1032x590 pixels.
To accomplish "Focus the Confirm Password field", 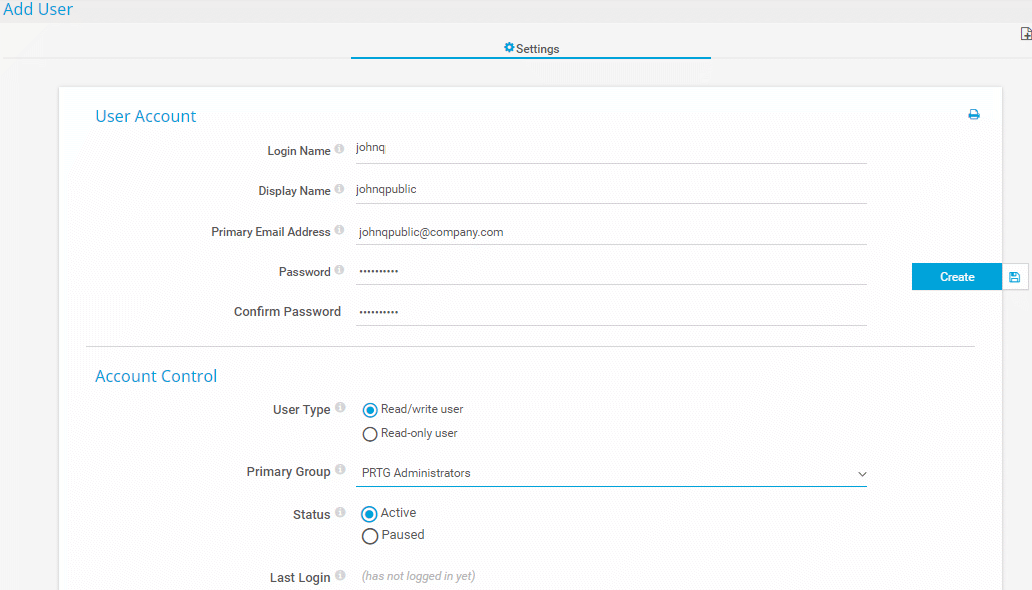I will (611, 312).
